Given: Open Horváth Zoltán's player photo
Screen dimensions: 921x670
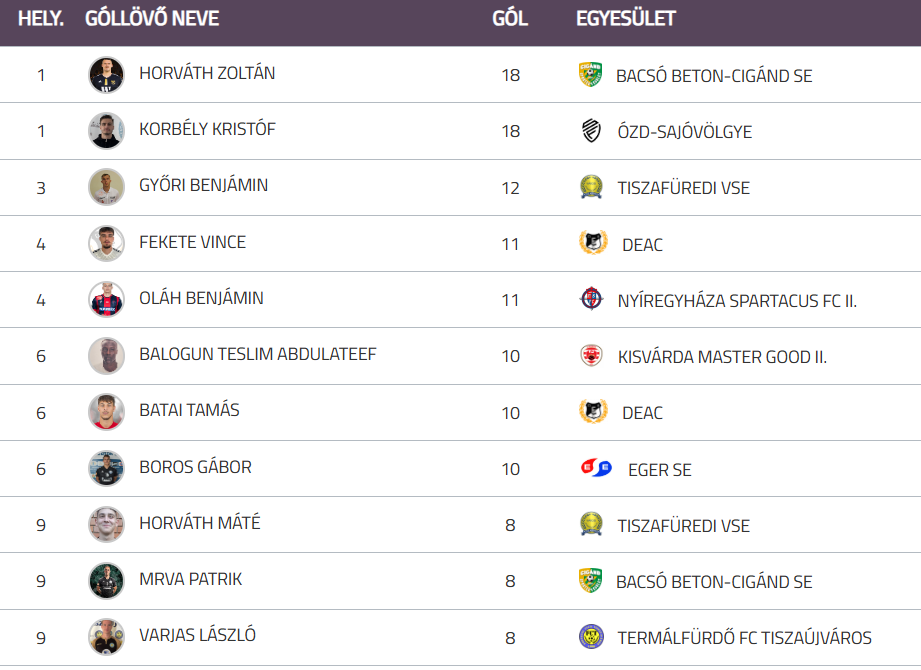Looking at the screenshot, I should 106,75.
